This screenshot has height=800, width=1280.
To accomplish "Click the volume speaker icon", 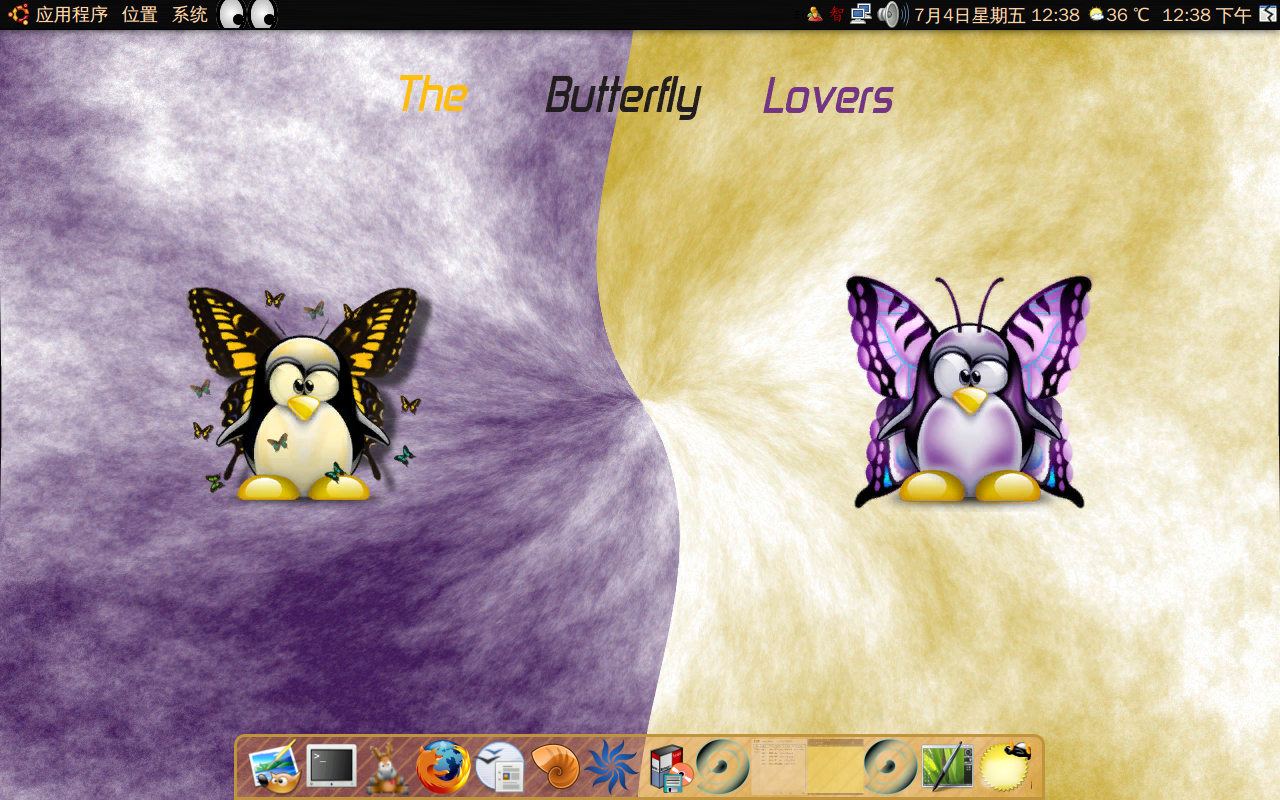I will coord(892,14).
